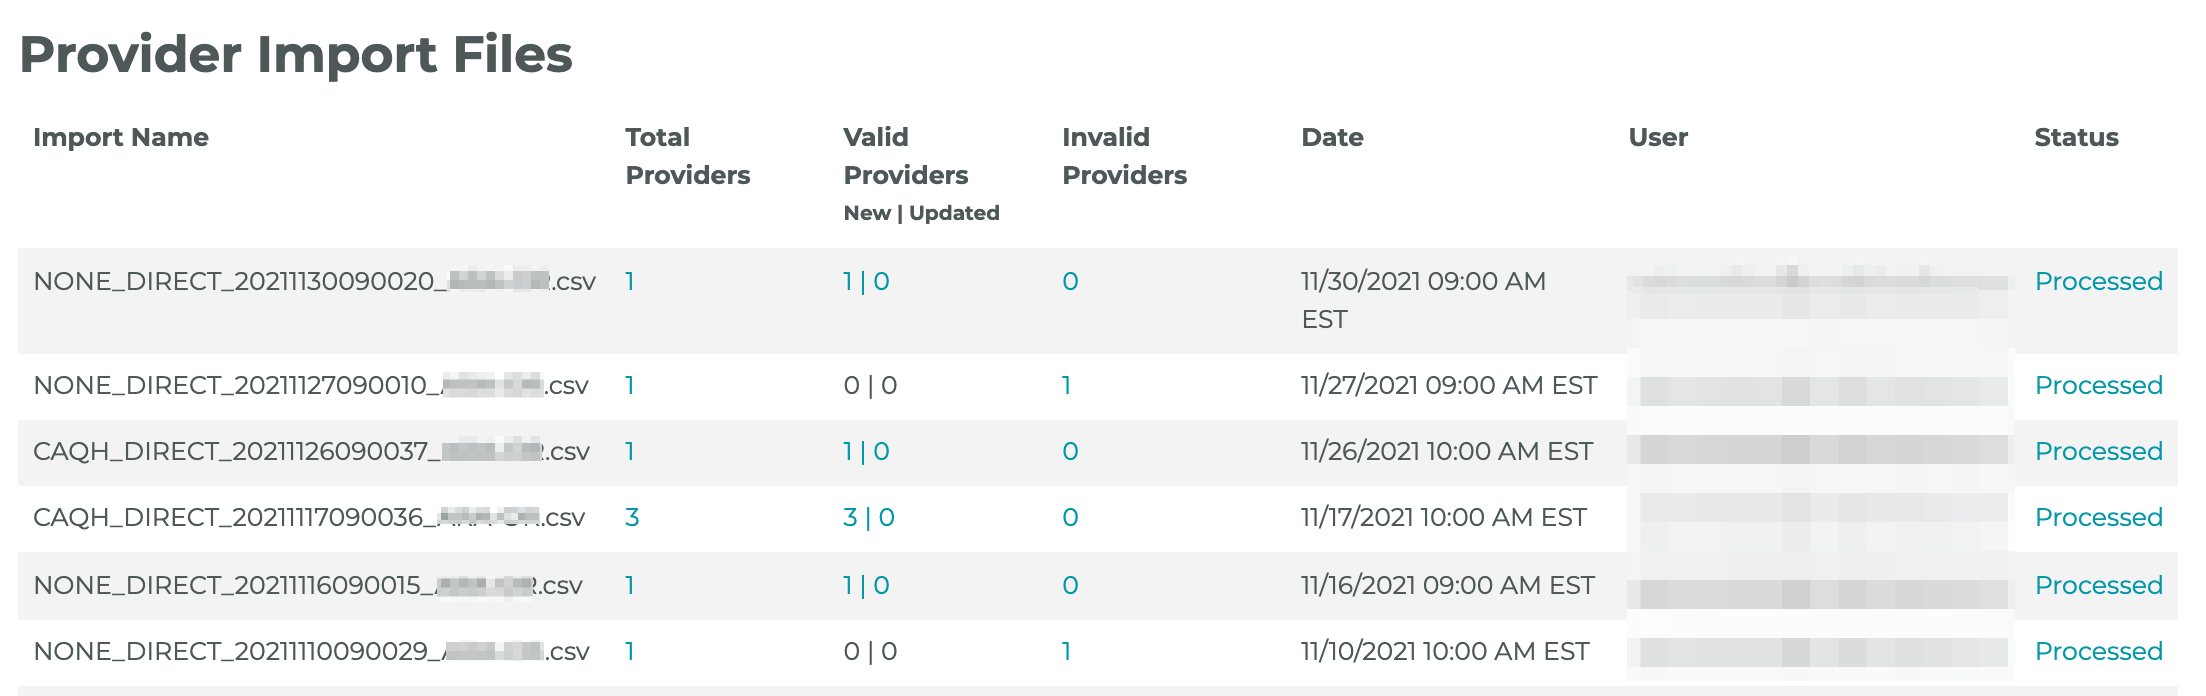Click invalid providers 0 in 11/30/2021 row
Screen dimensions: 2206x696
1070,281
